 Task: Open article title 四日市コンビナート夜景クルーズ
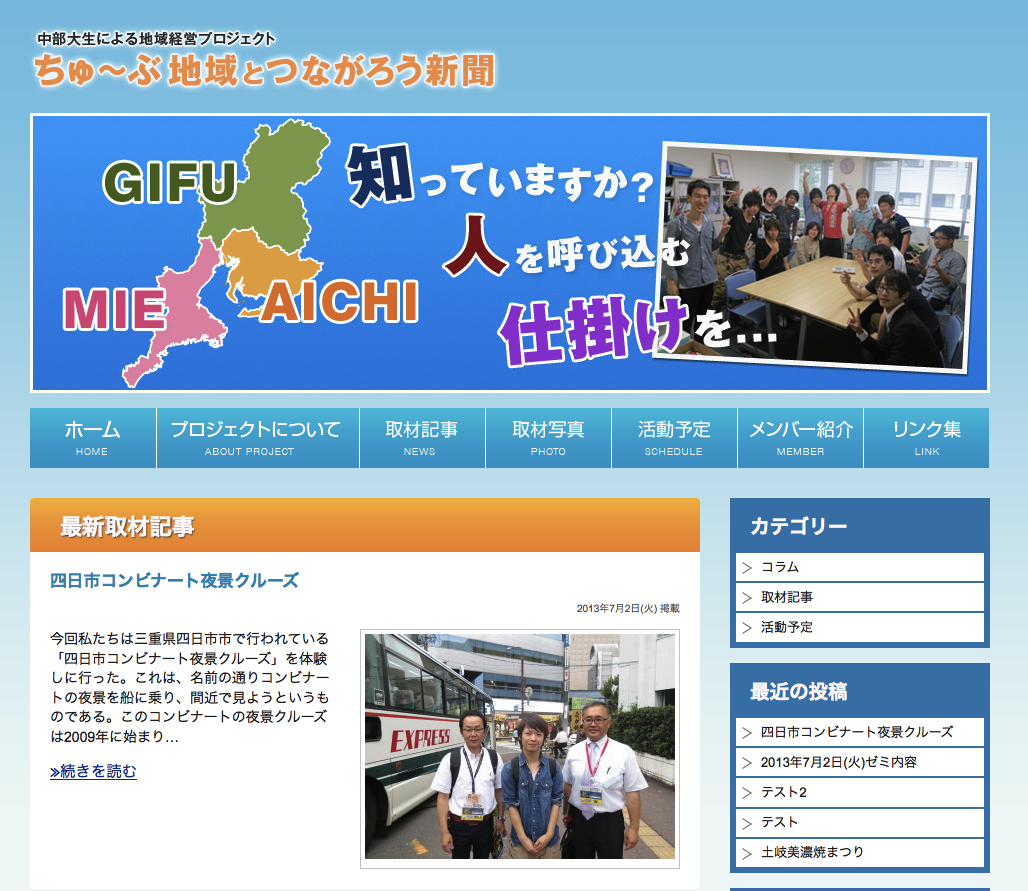click(x=174, y=581)
